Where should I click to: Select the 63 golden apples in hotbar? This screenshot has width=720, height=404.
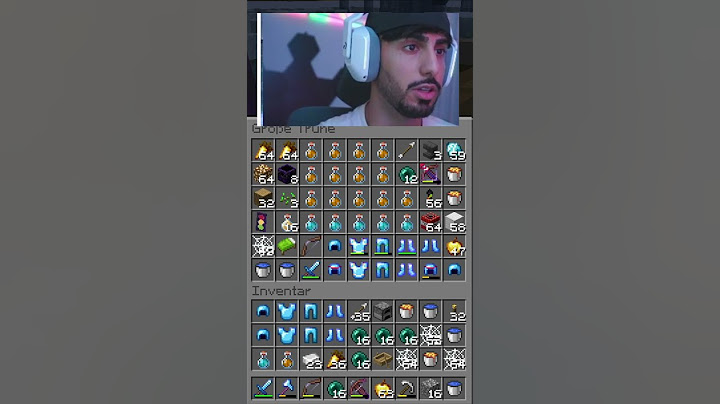[x=382, y=388]
